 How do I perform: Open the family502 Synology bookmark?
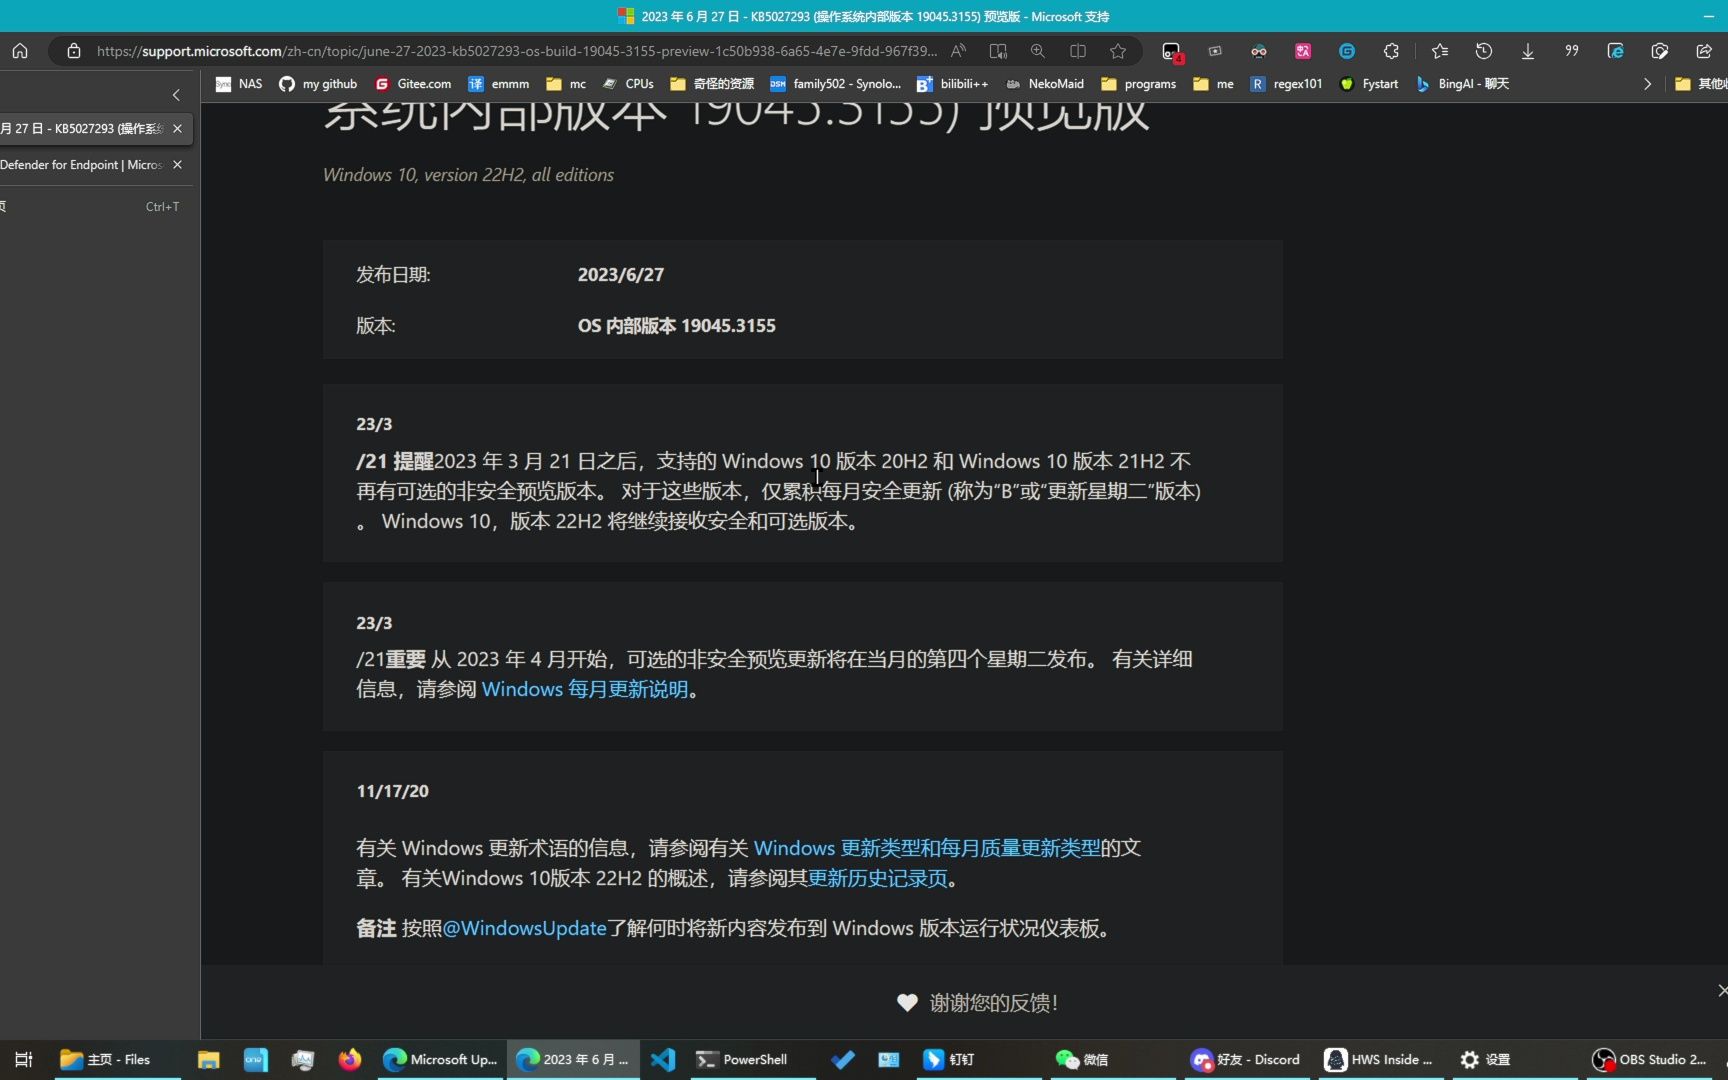pos(835,84)
